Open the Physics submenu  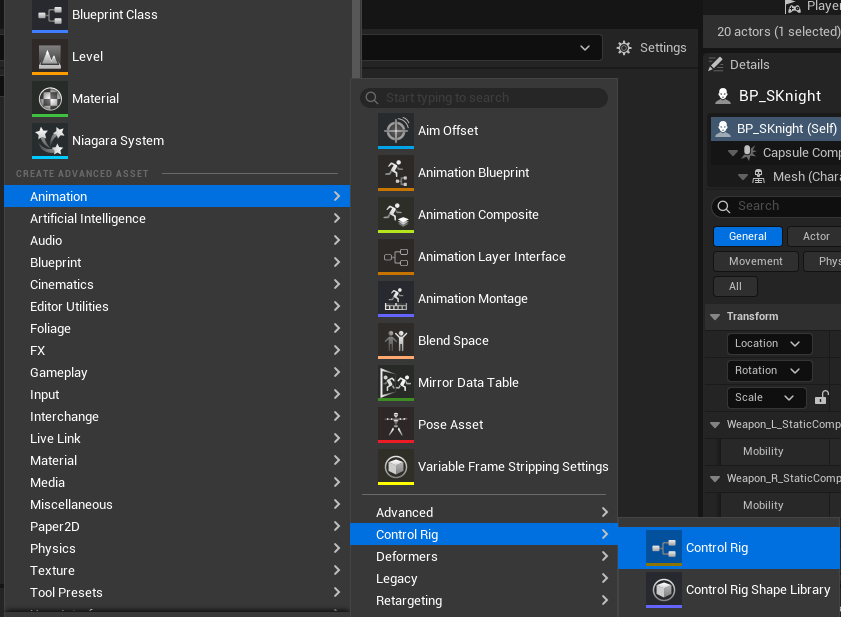click(177, 548)
